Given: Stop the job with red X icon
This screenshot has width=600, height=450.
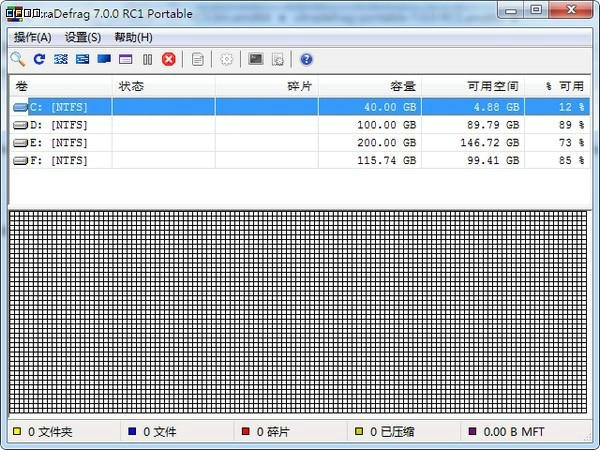Looking at the screenshot, I should (x=169, y=59).
